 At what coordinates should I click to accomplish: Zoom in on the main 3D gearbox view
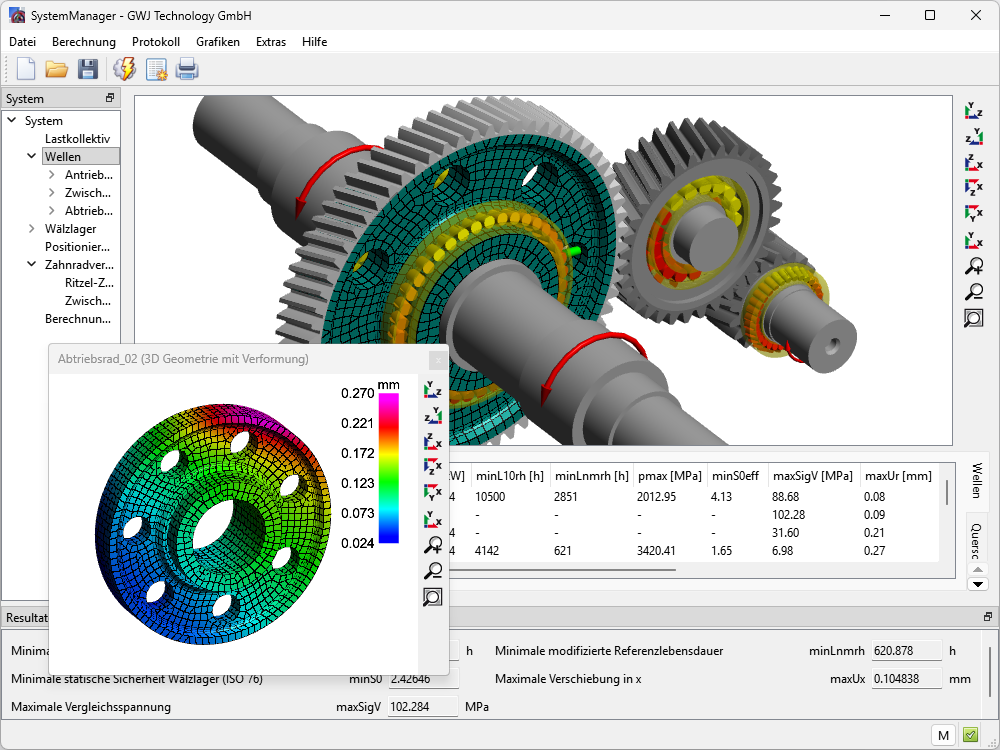click(973, 266)
